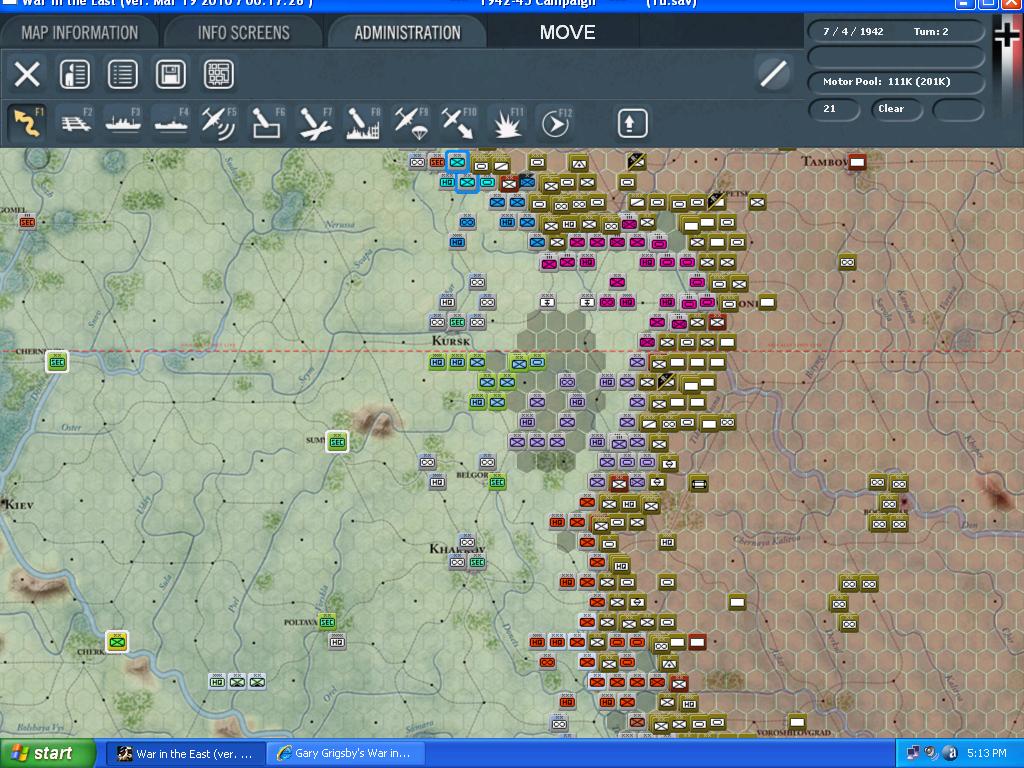Open the INFO SCREENS tab
This screenshot has width=1024, height=768.
[x=243, y=33]
